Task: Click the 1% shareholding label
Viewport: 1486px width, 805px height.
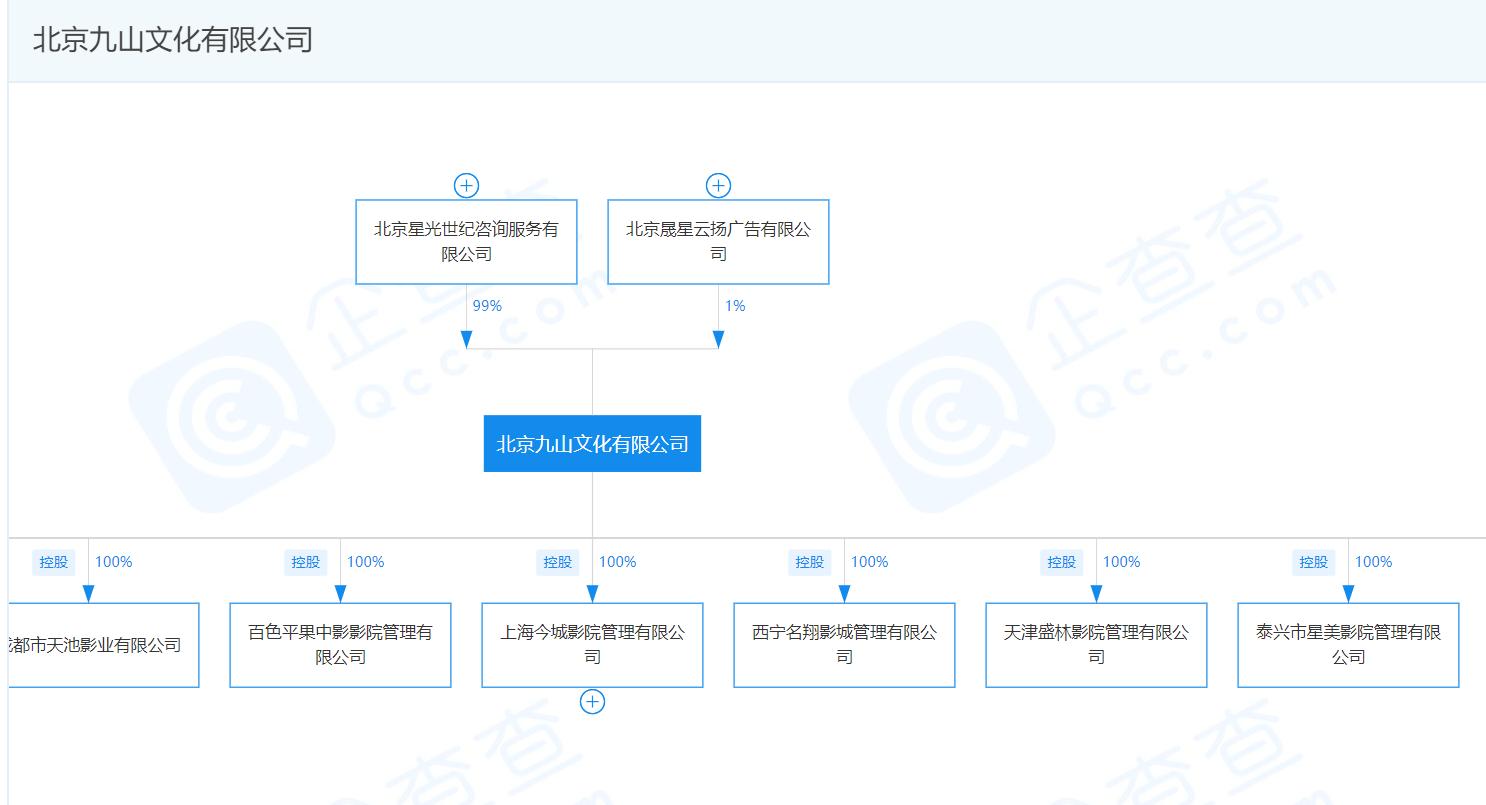Action: click(735, 306)
